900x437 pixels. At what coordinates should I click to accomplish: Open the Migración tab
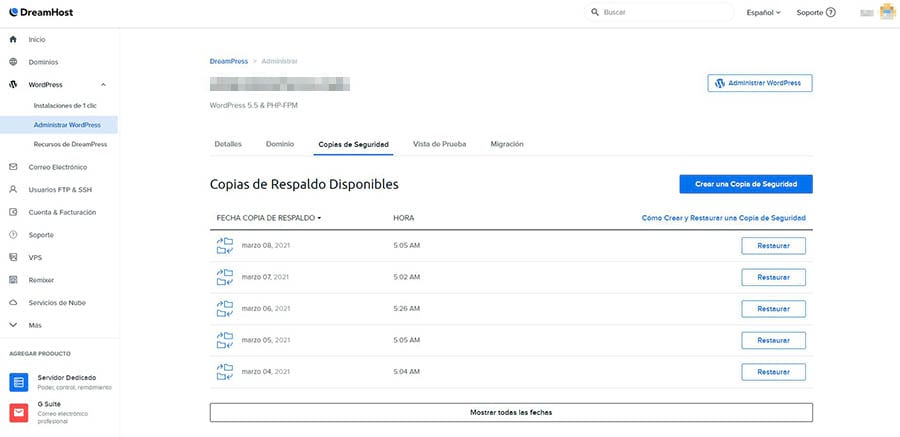click(x=506, y=144)
